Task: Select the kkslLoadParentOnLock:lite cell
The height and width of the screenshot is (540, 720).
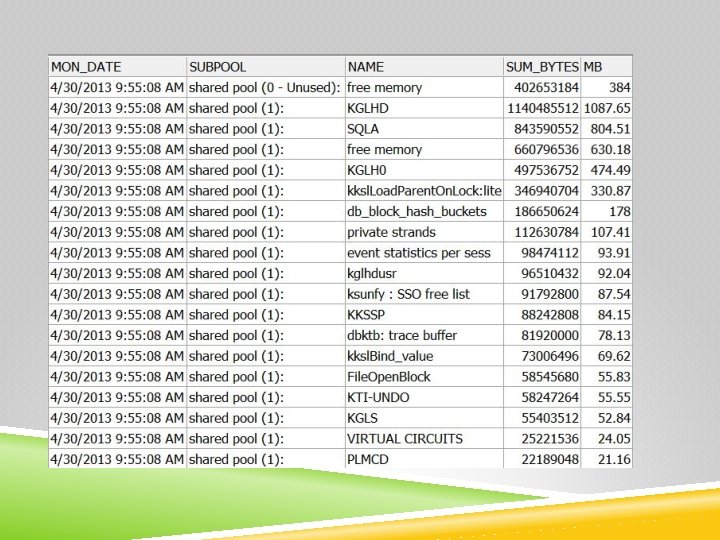Action: coord(424,191)
